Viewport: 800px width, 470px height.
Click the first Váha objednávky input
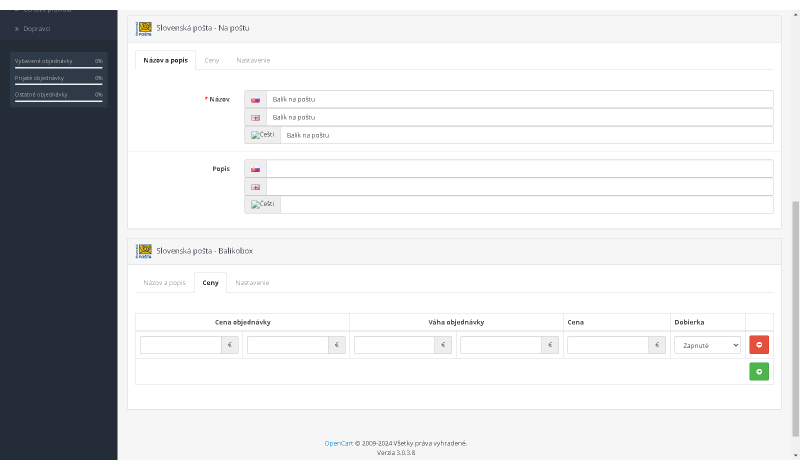(x=394, y=345)
